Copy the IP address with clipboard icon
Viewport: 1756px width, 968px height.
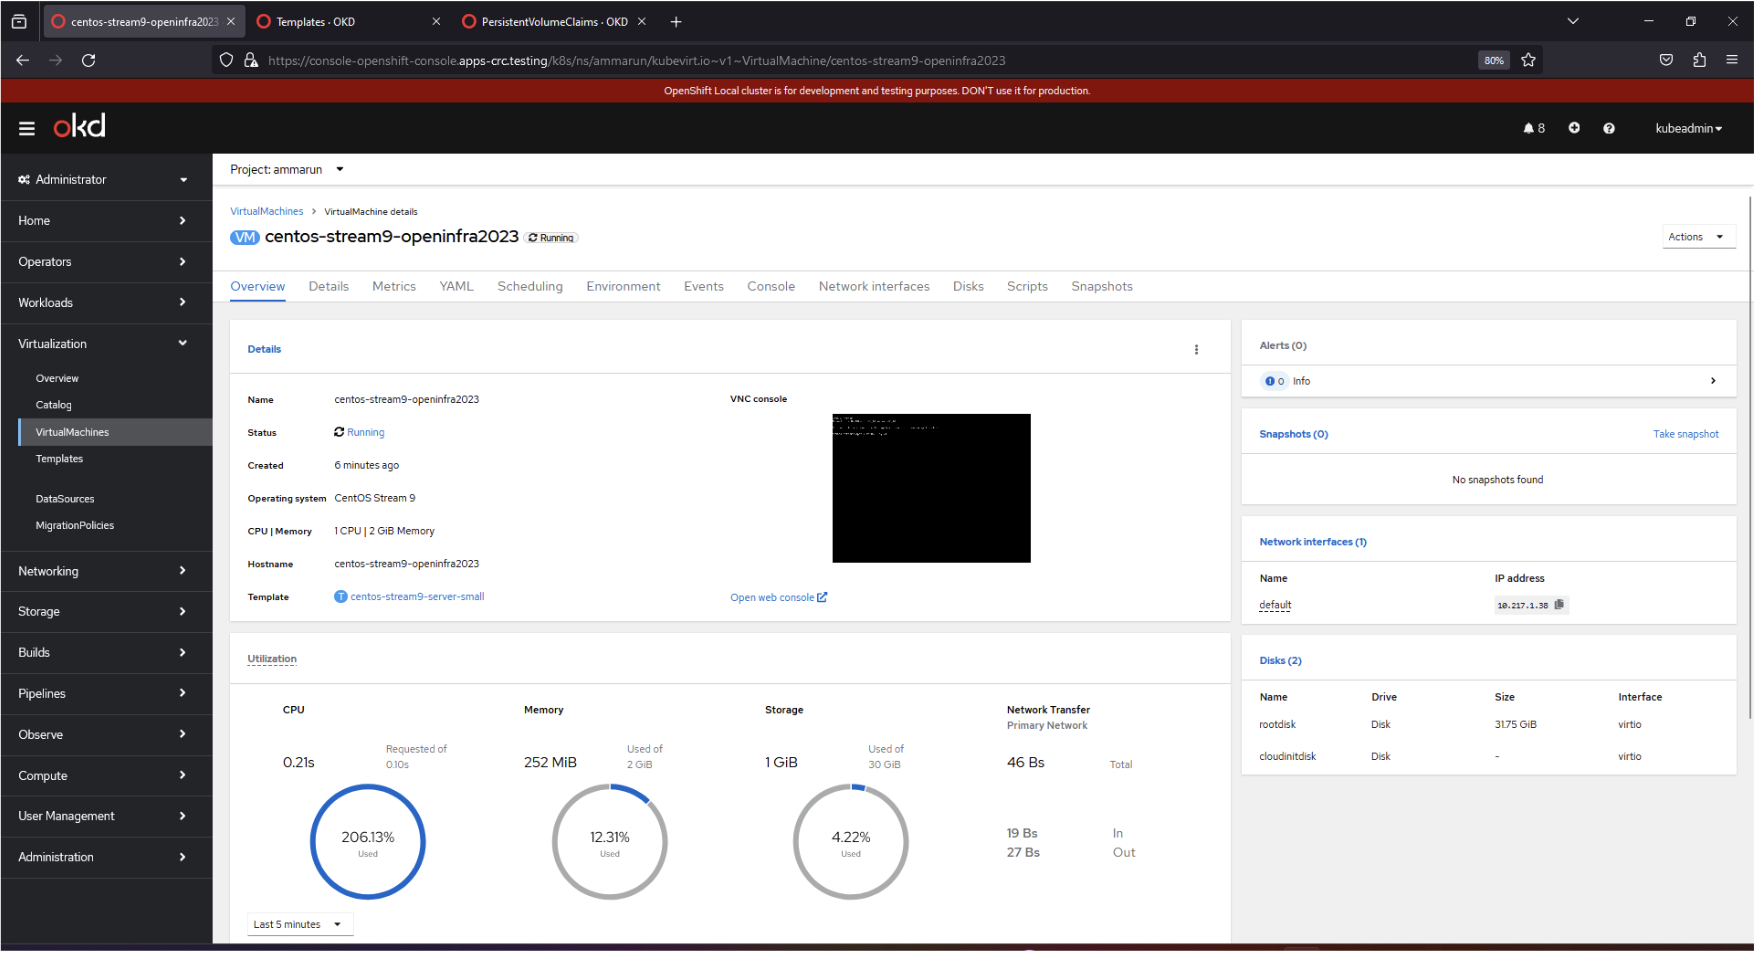(1559, 605)
